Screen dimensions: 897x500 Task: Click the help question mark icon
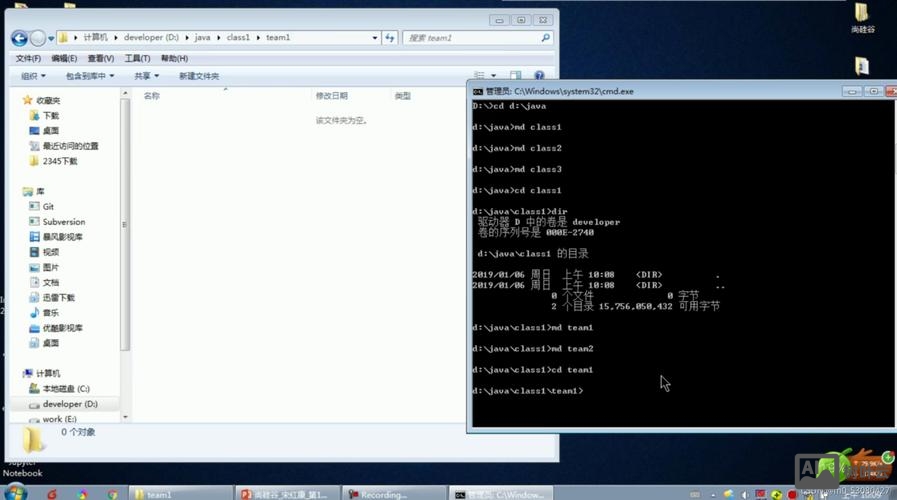pos(539,76)
